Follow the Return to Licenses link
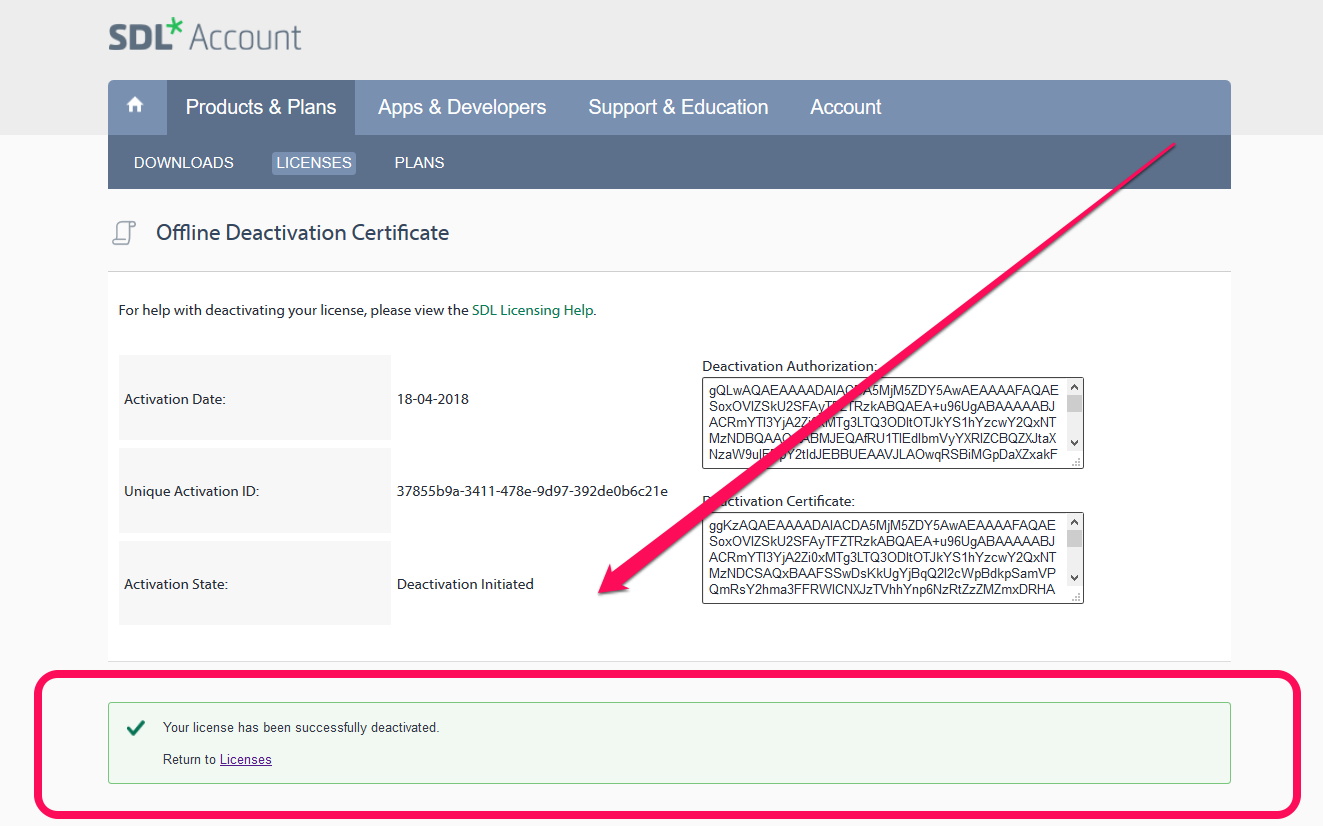Viewport: 1323px width, 826px height. click(x=246, y=760)
